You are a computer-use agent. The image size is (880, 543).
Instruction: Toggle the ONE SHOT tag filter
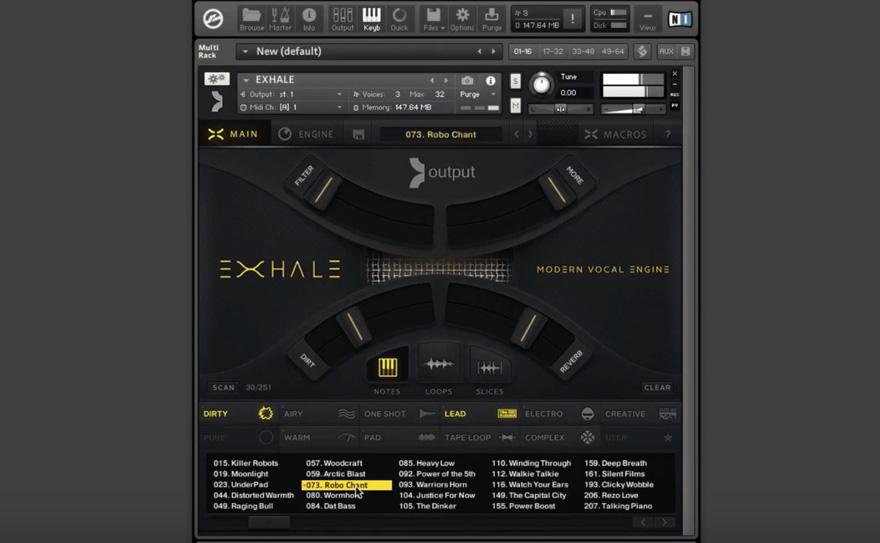click(x=400, y=414)
